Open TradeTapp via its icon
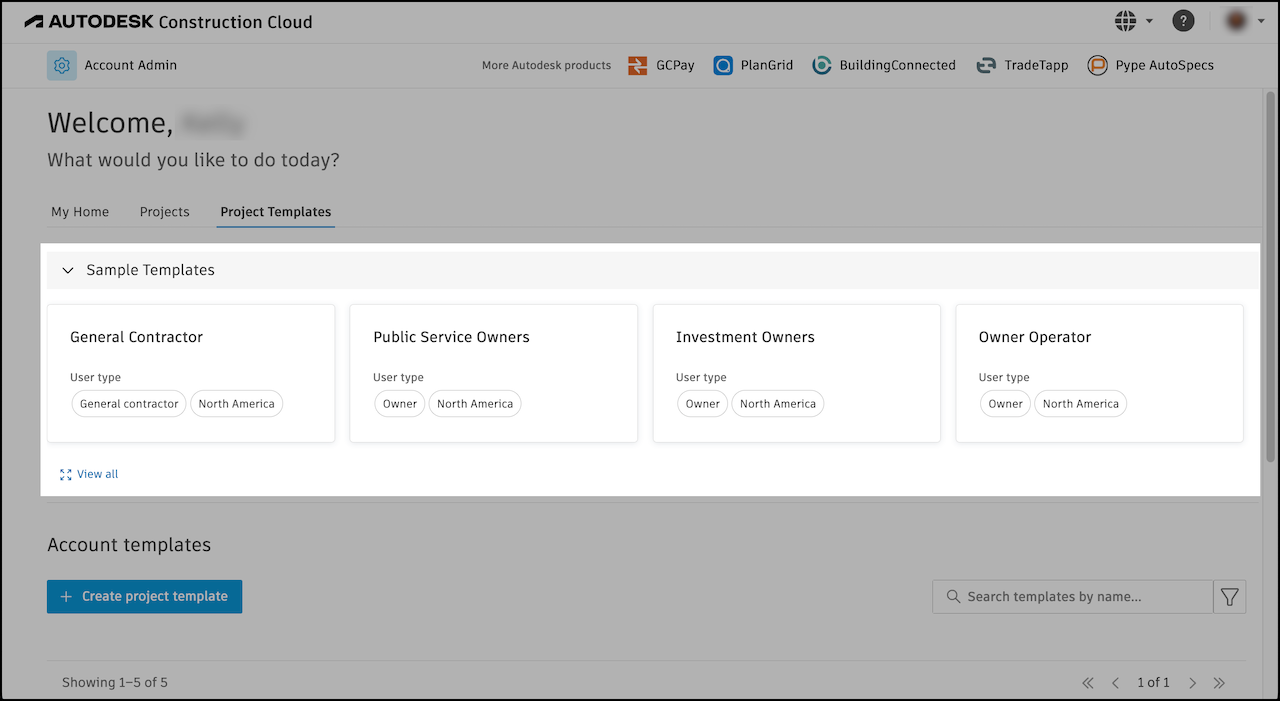This screenshot has width=1280, height=701. [987, 66]
